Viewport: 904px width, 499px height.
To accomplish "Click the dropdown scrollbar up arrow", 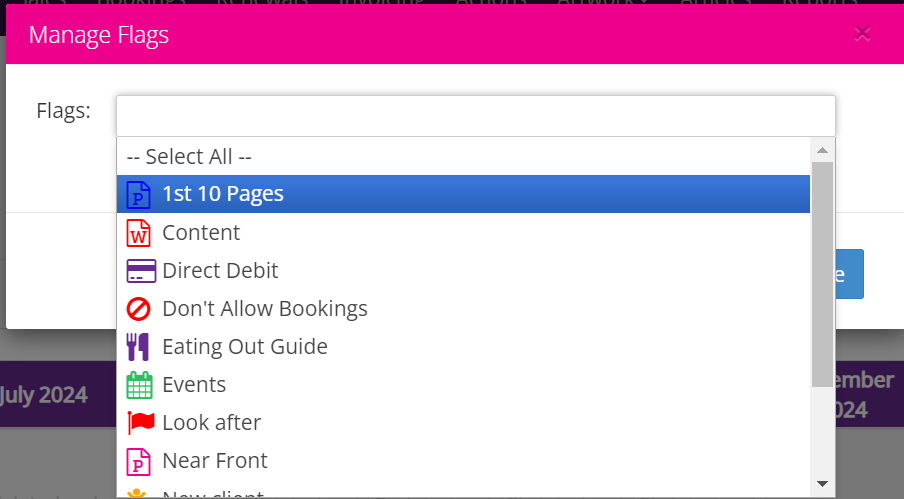I will point(822,150).
